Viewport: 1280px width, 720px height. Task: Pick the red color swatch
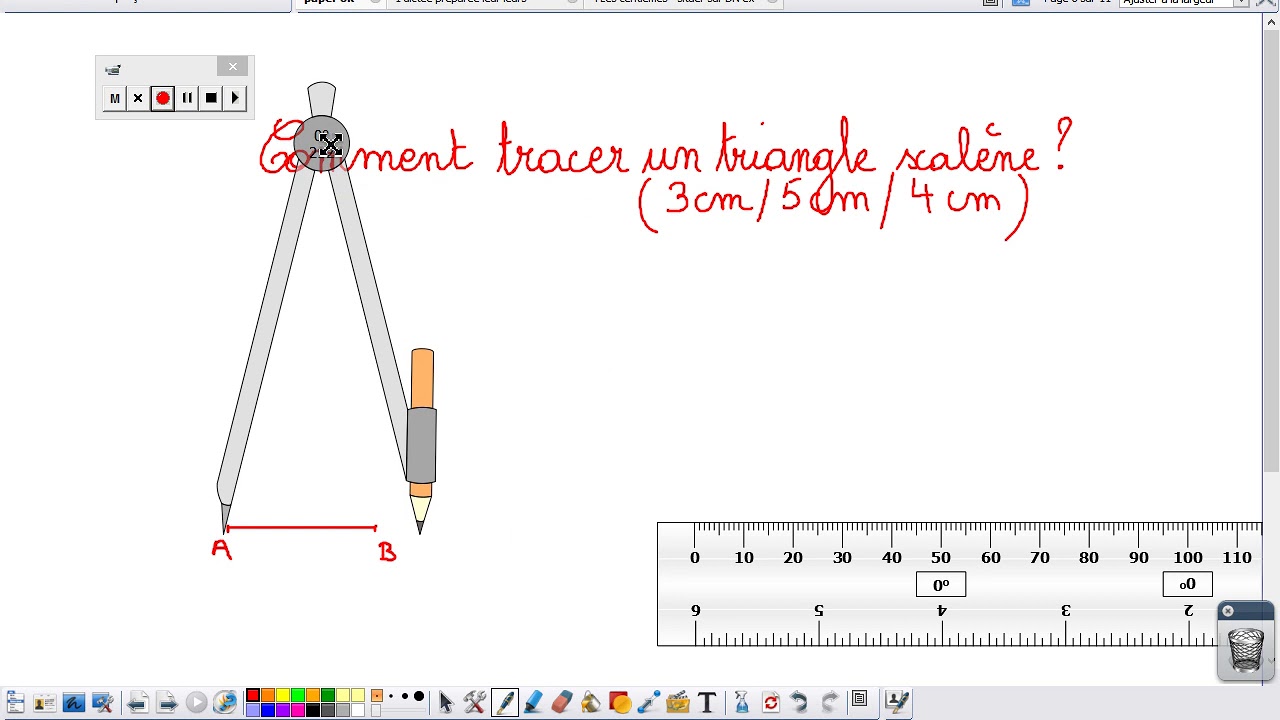coord(253,696)
